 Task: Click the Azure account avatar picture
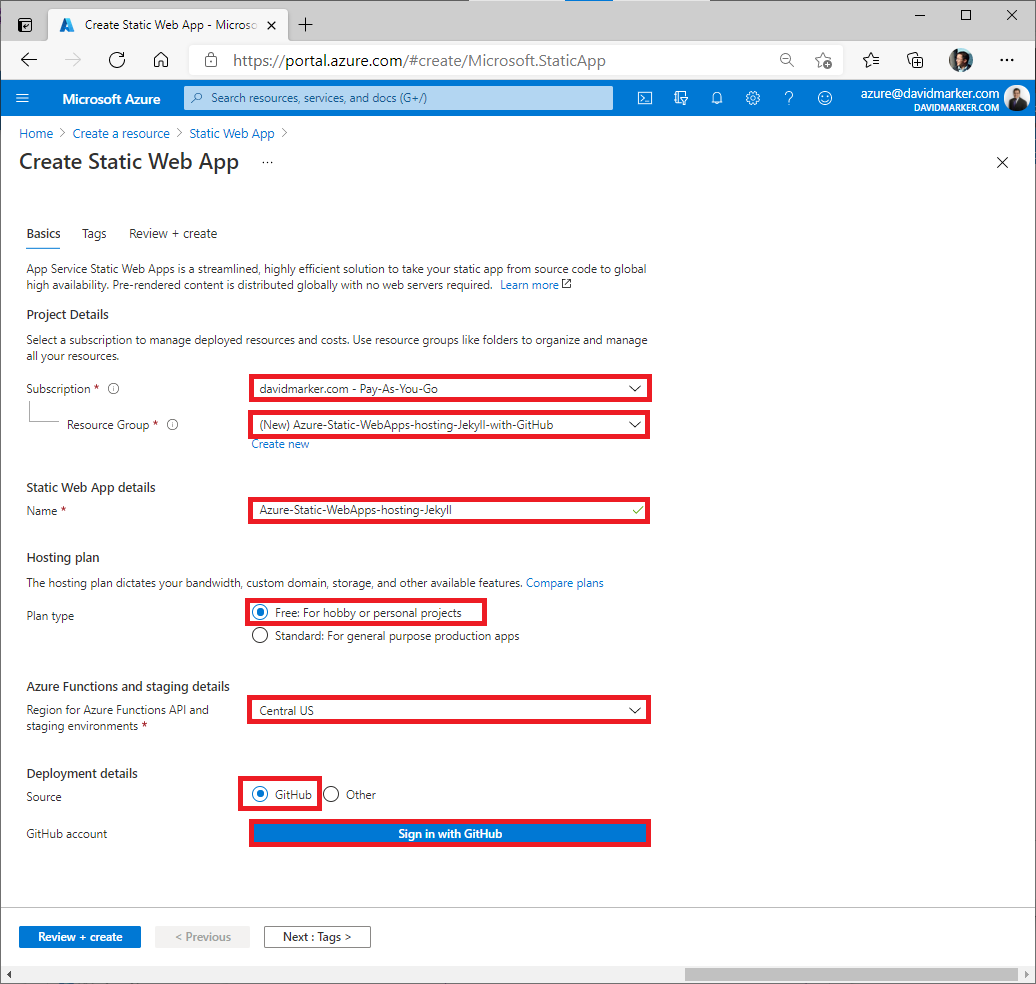(x=1016, y=98)
